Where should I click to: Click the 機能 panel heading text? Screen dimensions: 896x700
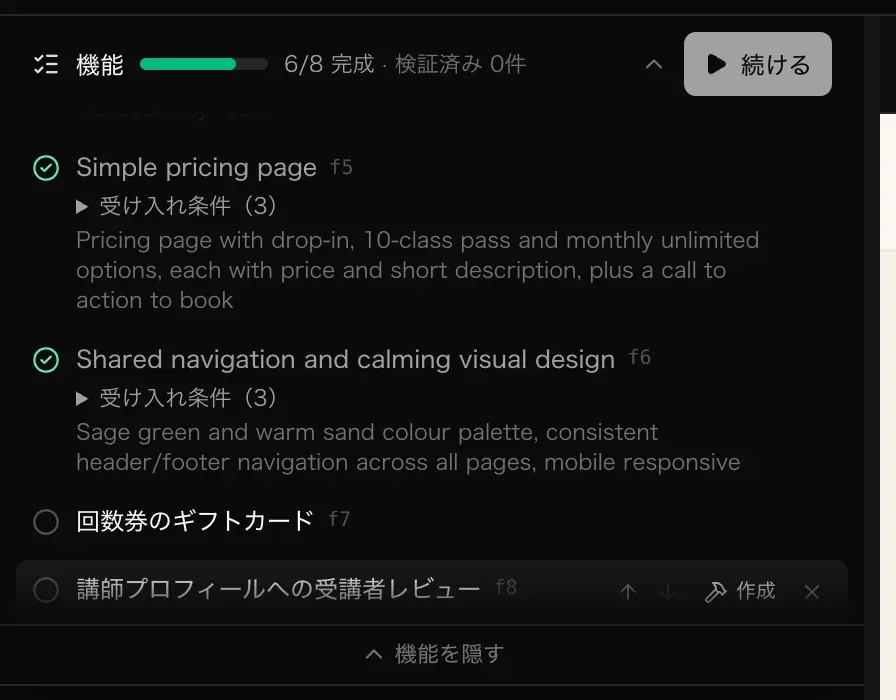tap(100, 65)
